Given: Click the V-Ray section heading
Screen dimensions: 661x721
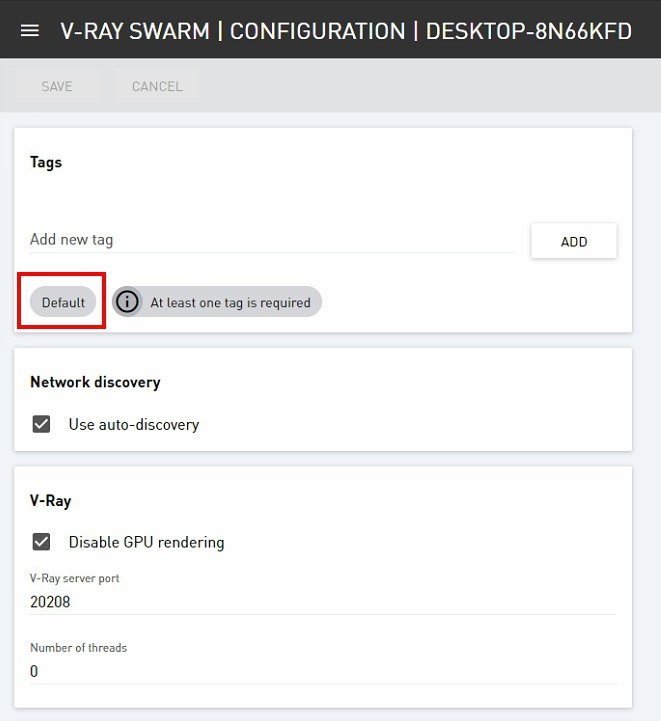Looking at the screenshot, I should [x=51, y=501].
